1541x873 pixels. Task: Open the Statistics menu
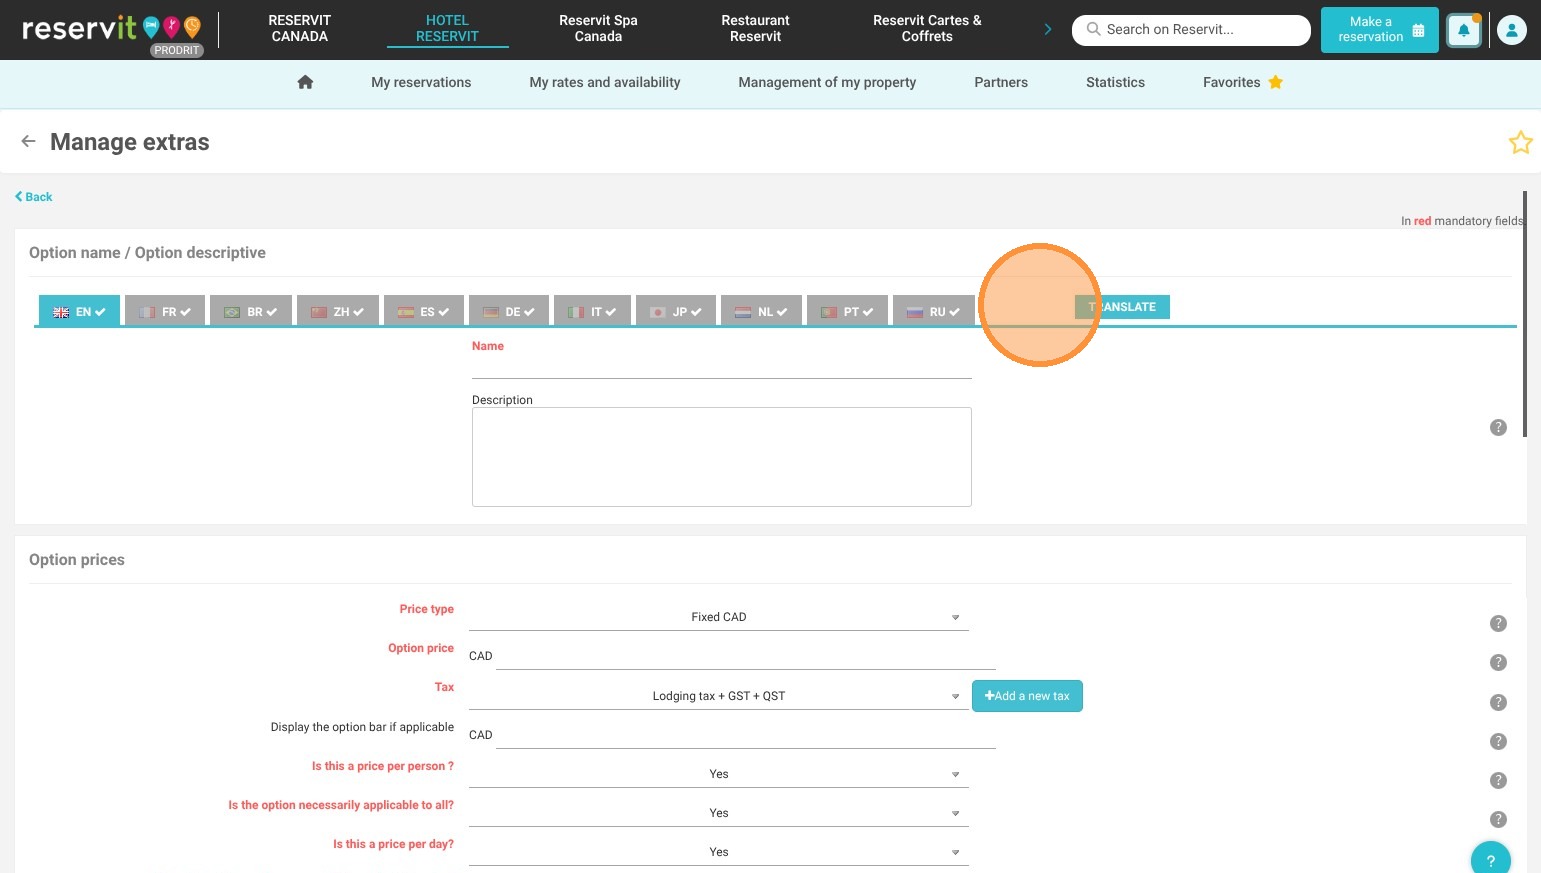click(x=1115, y=83)
